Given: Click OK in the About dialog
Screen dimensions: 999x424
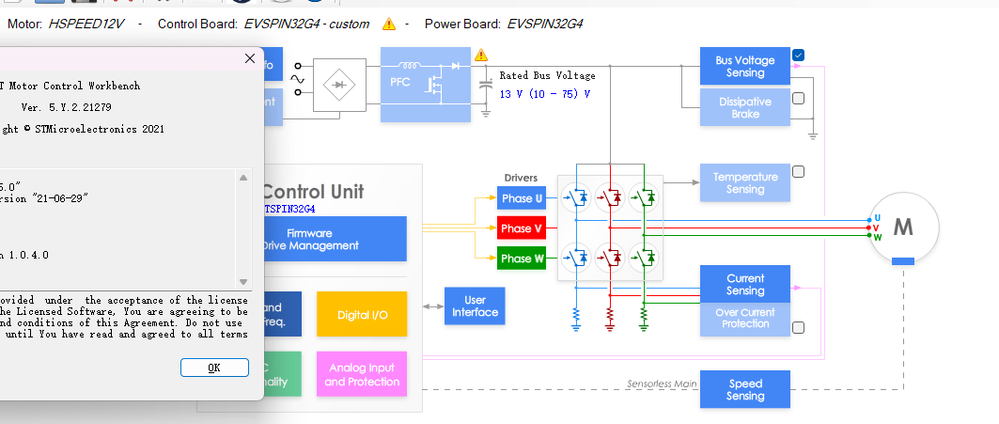Looking at the screenshot, I should (214, 368).
